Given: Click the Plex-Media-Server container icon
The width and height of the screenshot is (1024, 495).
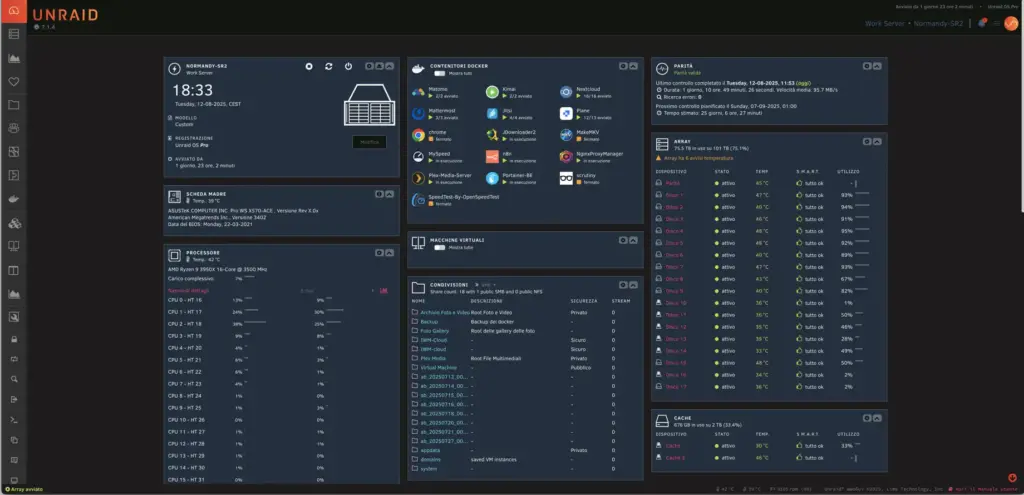Looking at the screenshot, I should 418,177.
